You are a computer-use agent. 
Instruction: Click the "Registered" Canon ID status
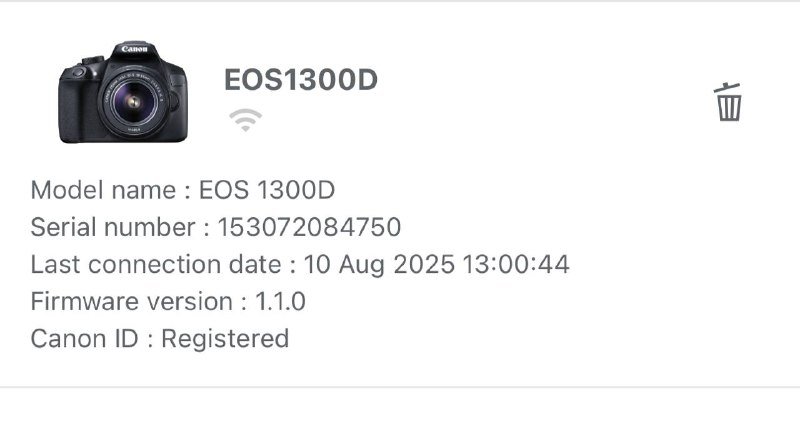point(225,339)
